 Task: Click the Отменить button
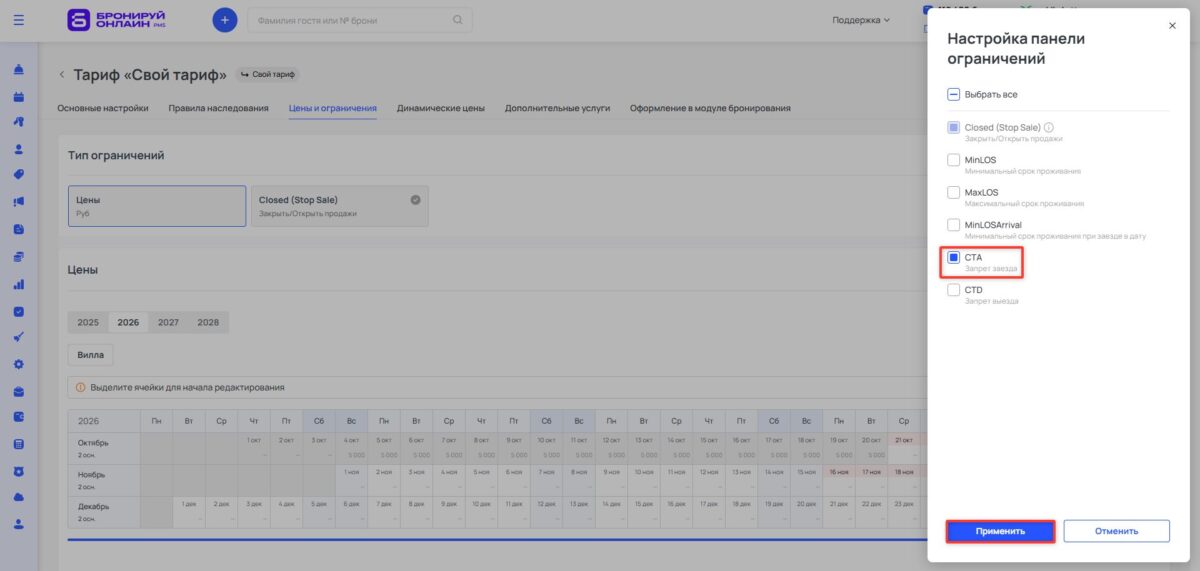click(1116, 531)
